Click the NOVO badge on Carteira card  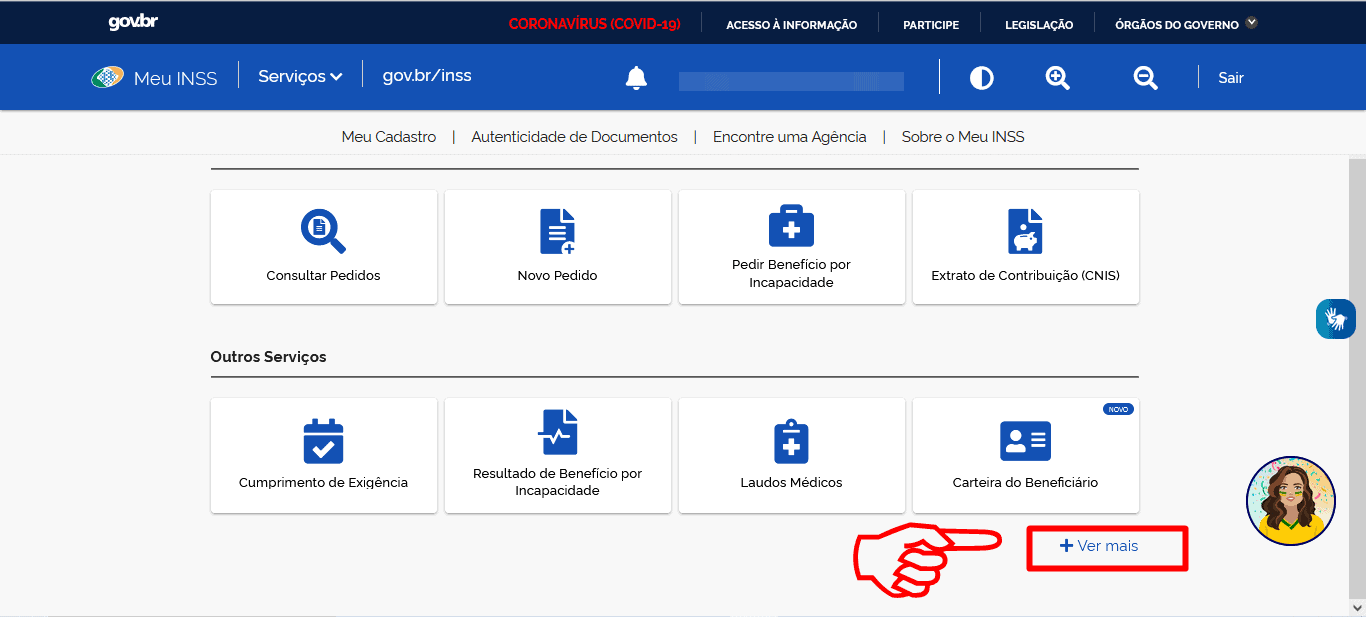[x=1118, y=409]
